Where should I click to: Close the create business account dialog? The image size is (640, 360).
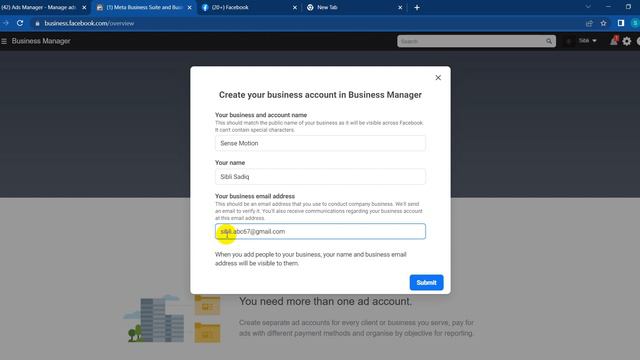coord(438,78)
